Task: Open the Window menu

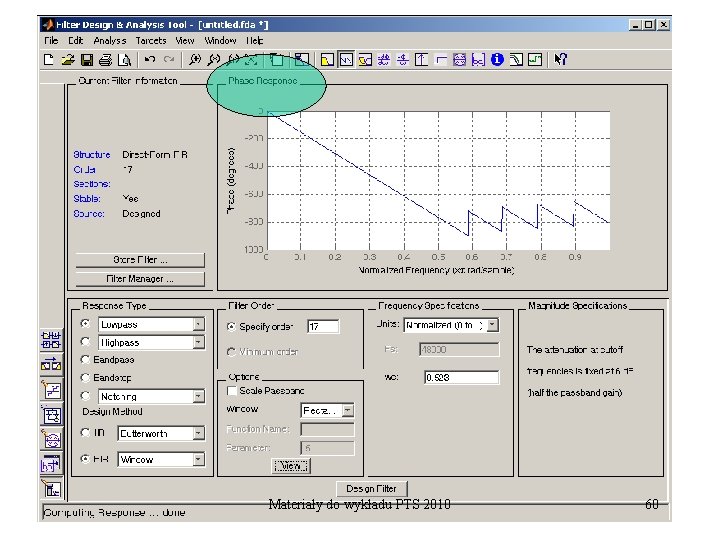Action: (x=220, y=40)
